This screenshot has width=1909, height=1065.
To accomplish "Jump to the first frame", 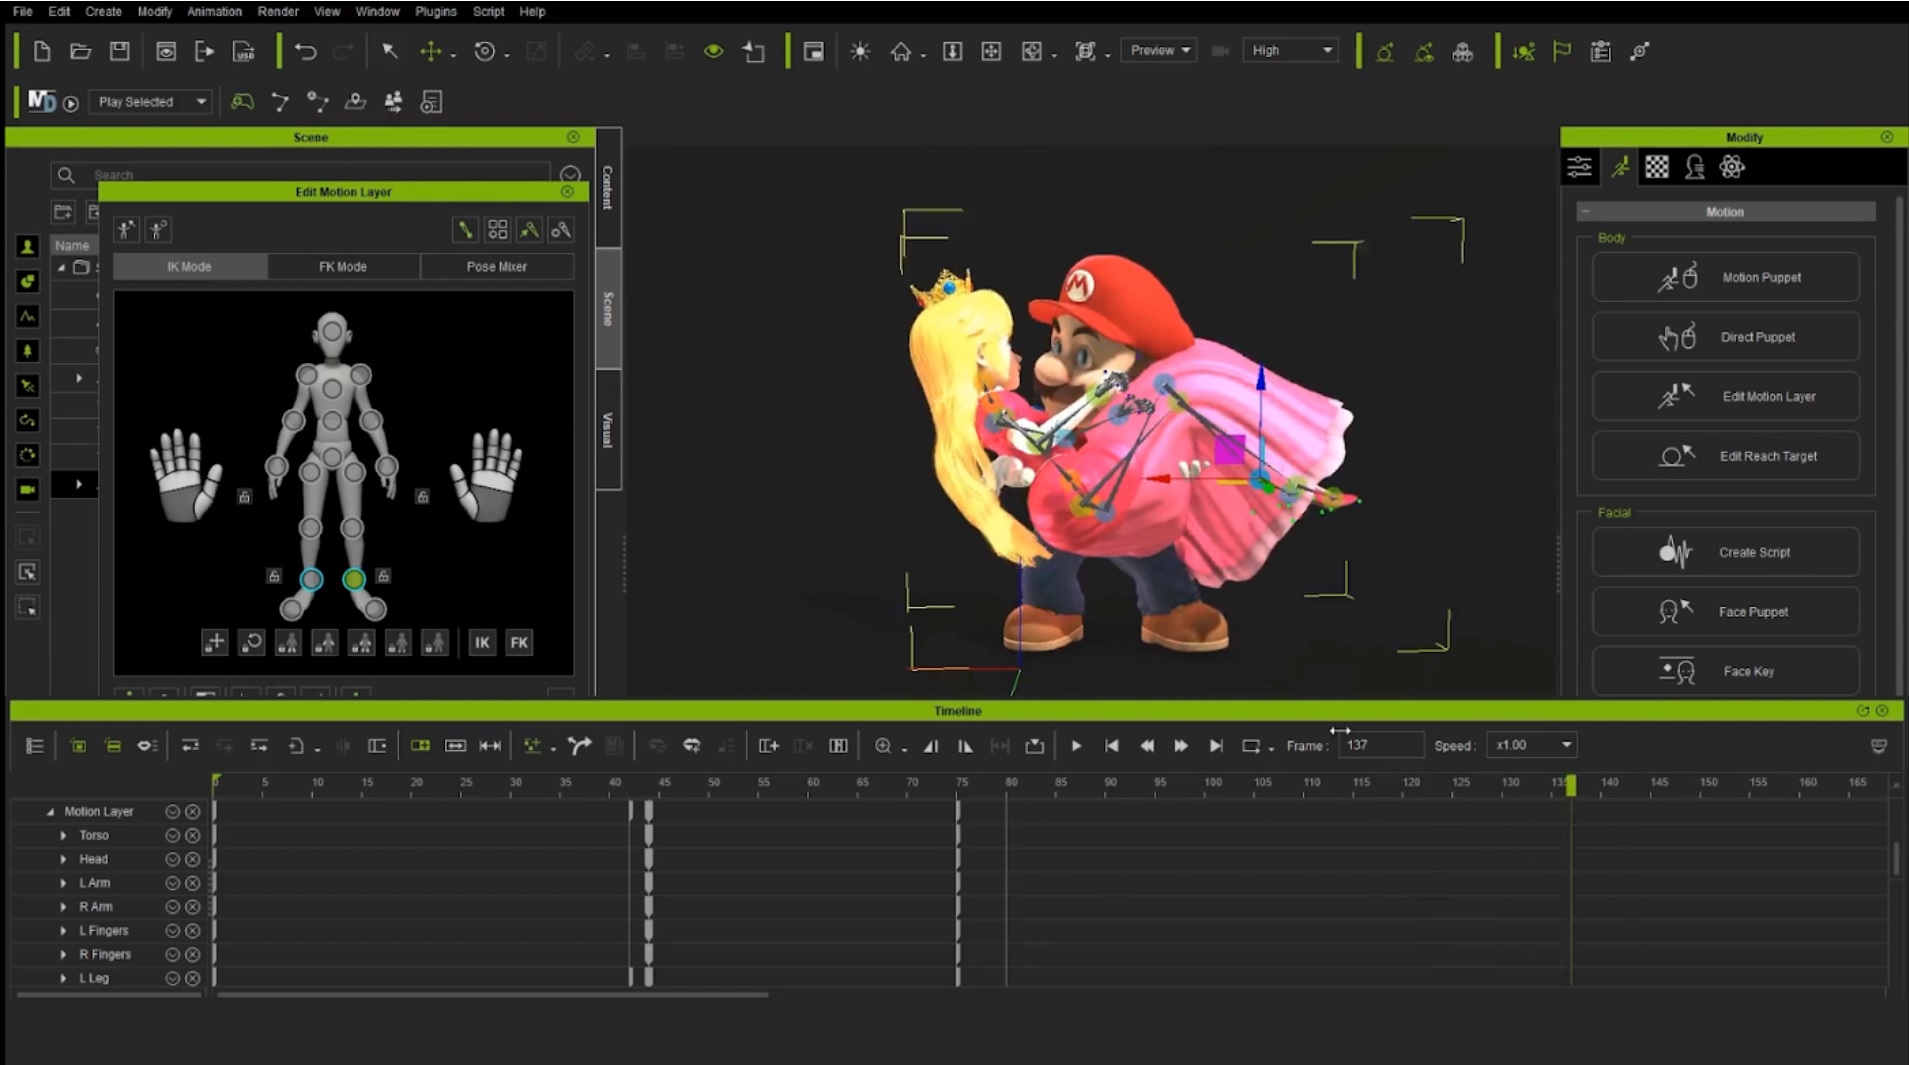I will click(1111, 746).
